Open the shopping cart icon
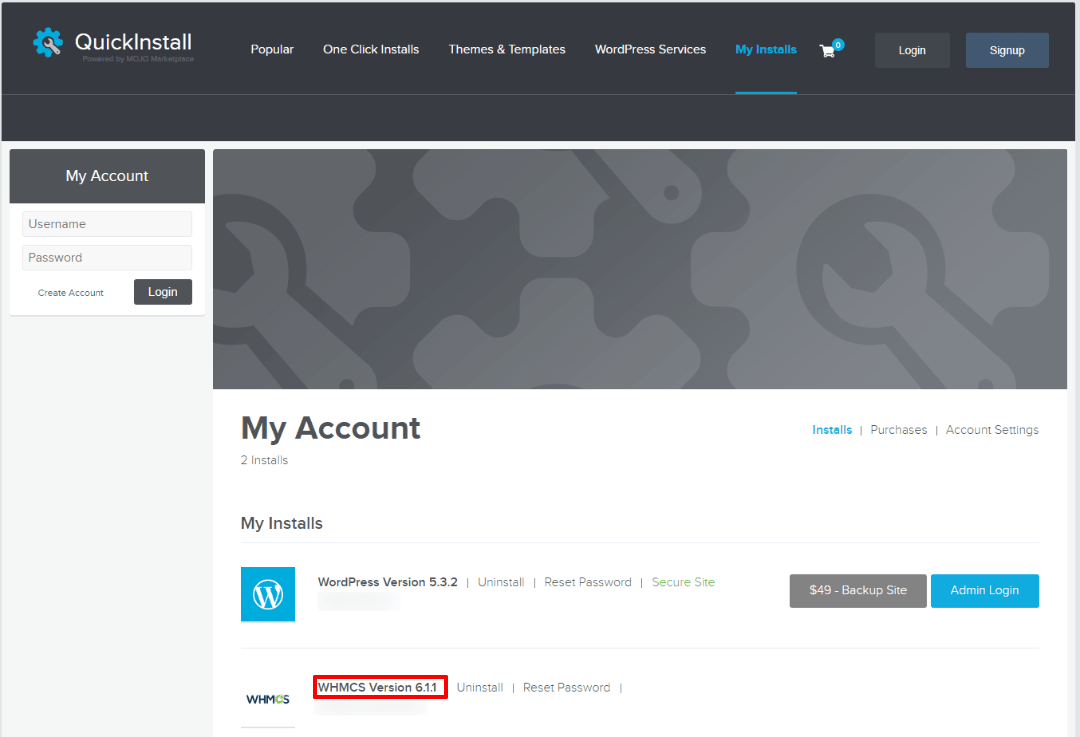The image size is (1080, 737). [x=828, y=50]
